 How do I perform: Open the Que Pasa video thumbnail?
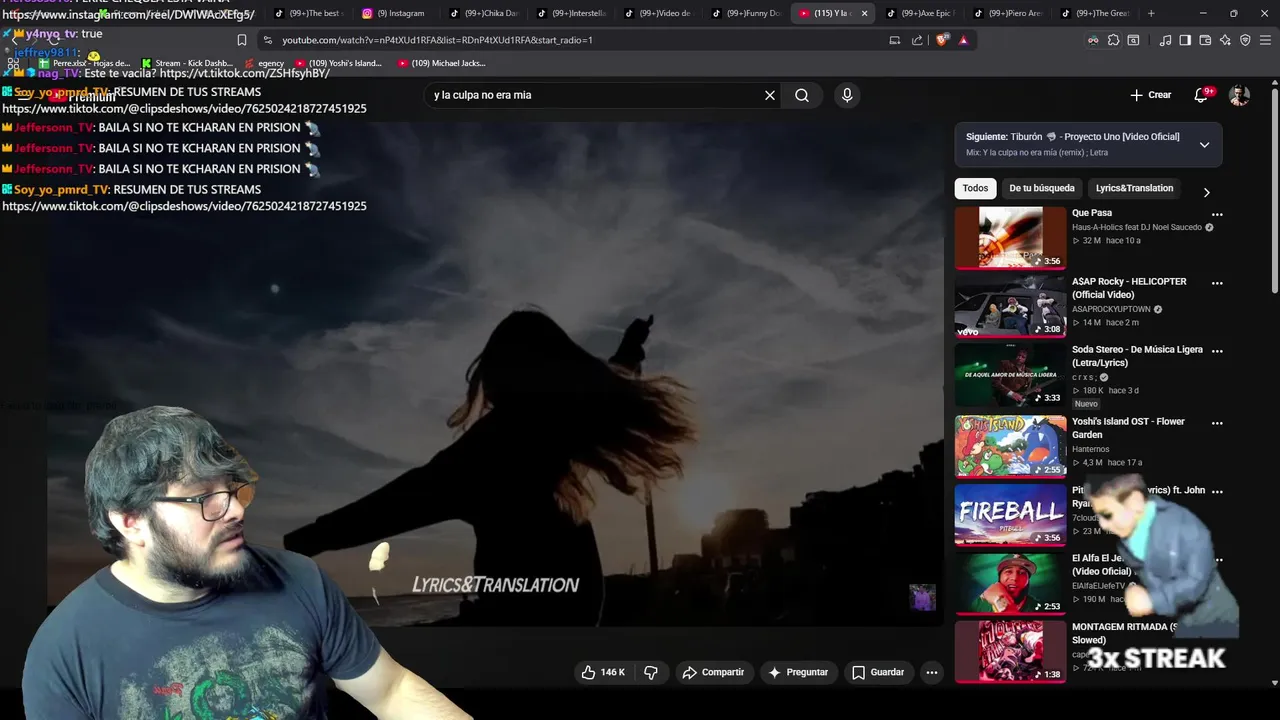(1010, 238)
